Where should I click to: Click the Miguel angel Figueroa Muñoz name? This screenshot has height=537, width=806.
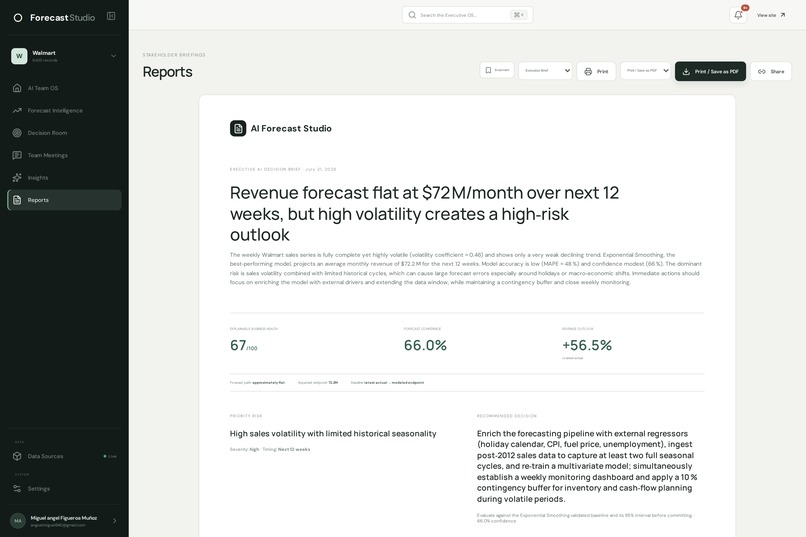(64, 518)
